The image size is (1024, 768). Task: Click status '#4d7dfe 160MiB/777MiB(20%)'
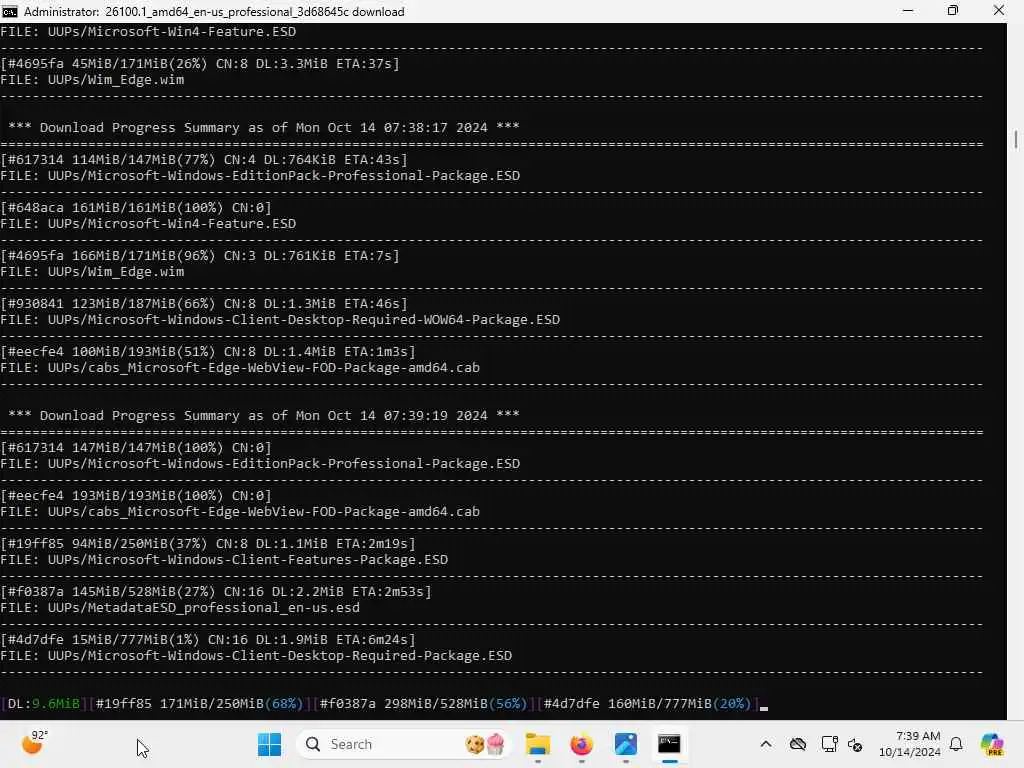click(647, 703)
